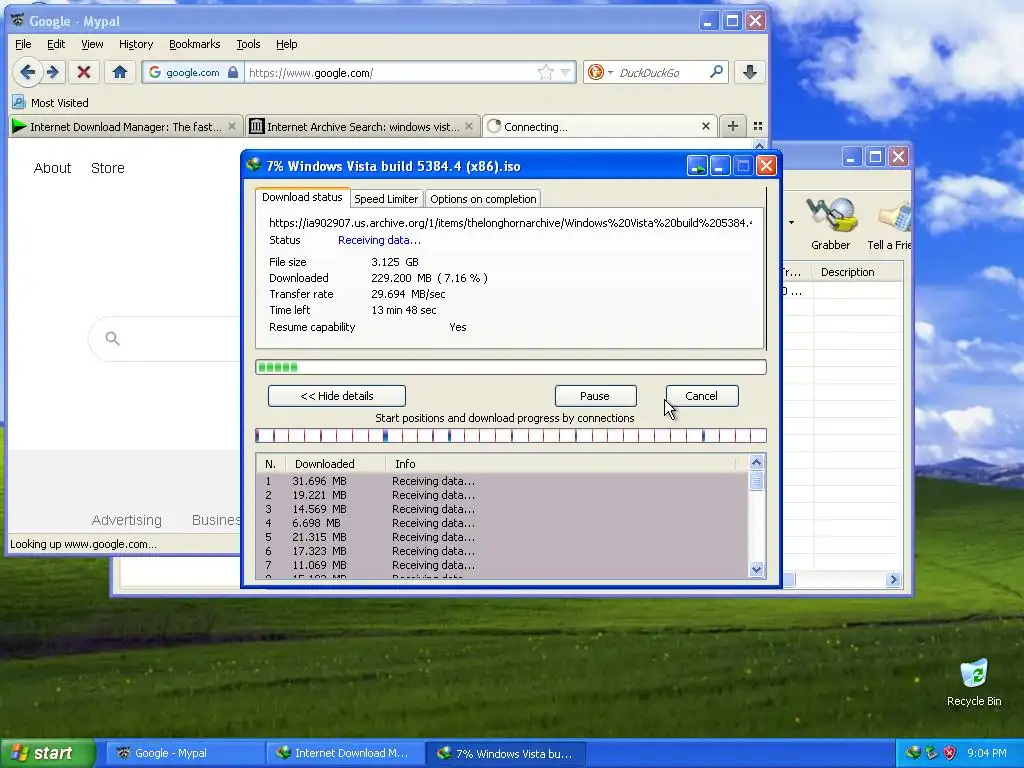The width and height of the screenshot is (1024, 768).
Task: Switch to Internet Download Manager browser tab
Action: click(x=126, y=126)
